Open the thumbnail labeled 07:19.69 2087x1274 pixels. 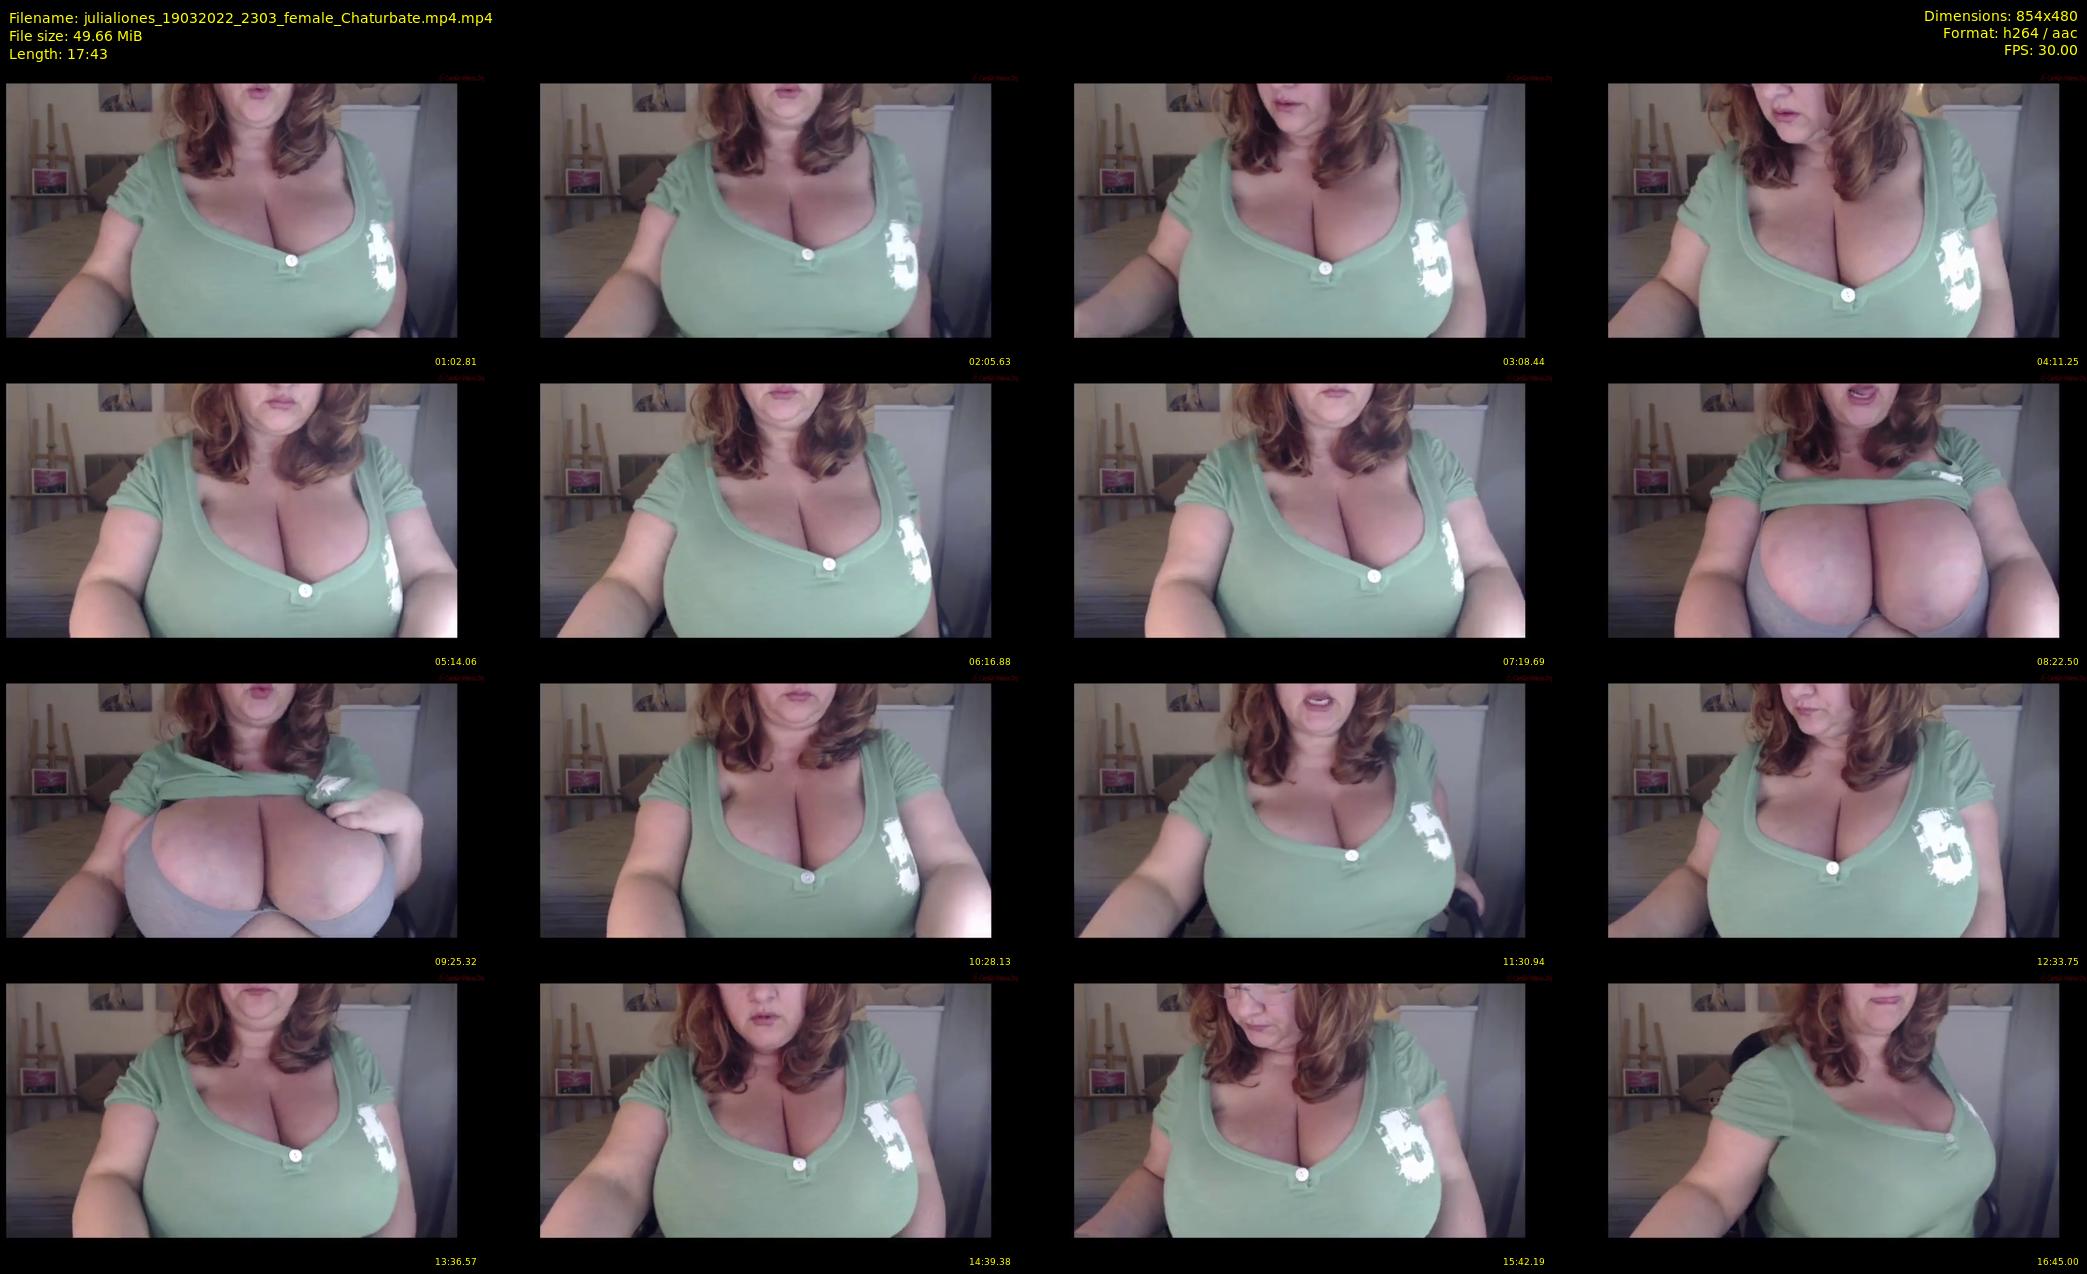(x=1299, y=510)
